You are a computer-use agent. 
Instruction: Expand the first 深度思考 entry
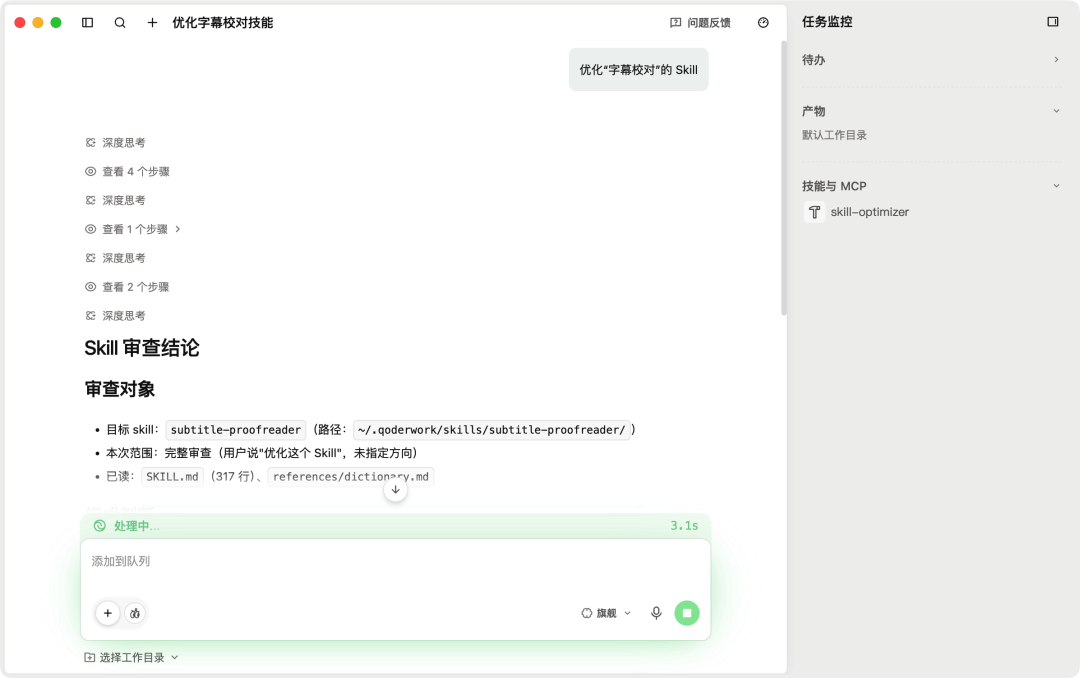coord(115,143)
